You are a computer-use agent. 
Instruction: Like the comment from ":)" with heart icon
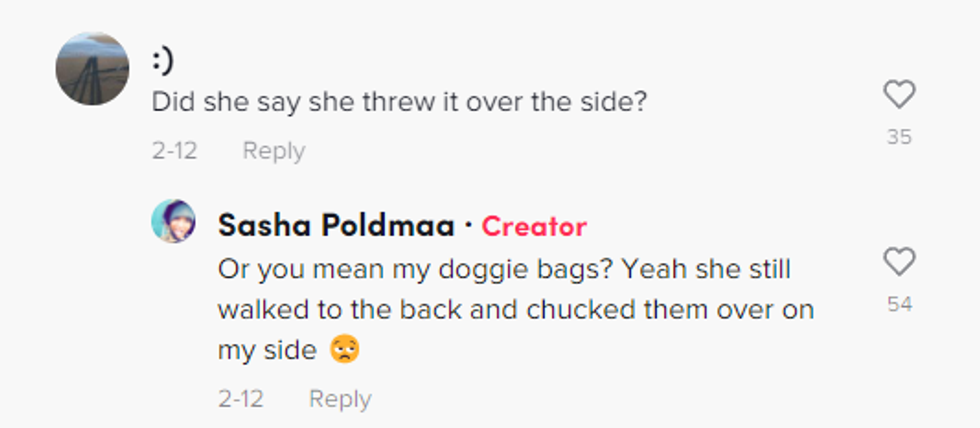pyautogui.click(x=899, y=95)
